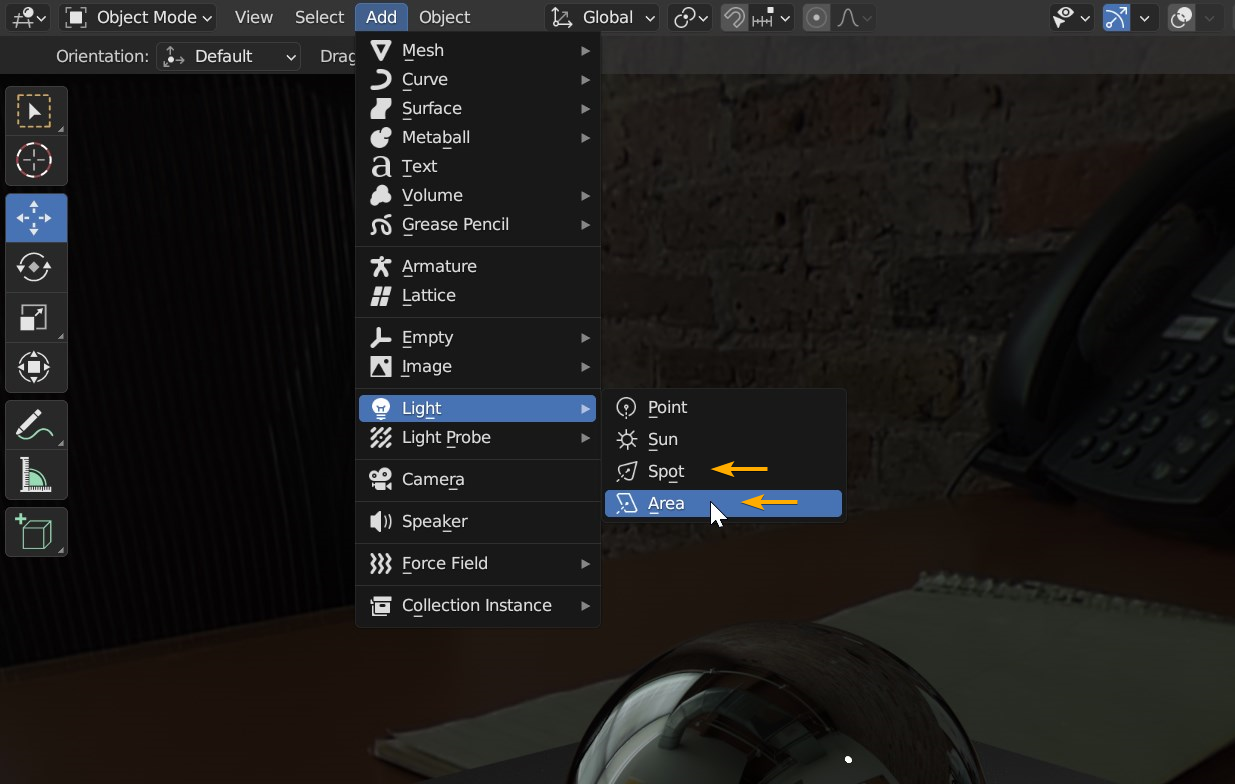Screen dimensions: 1235x784
Task: Add an Armature object
Action: pos(478,266)
